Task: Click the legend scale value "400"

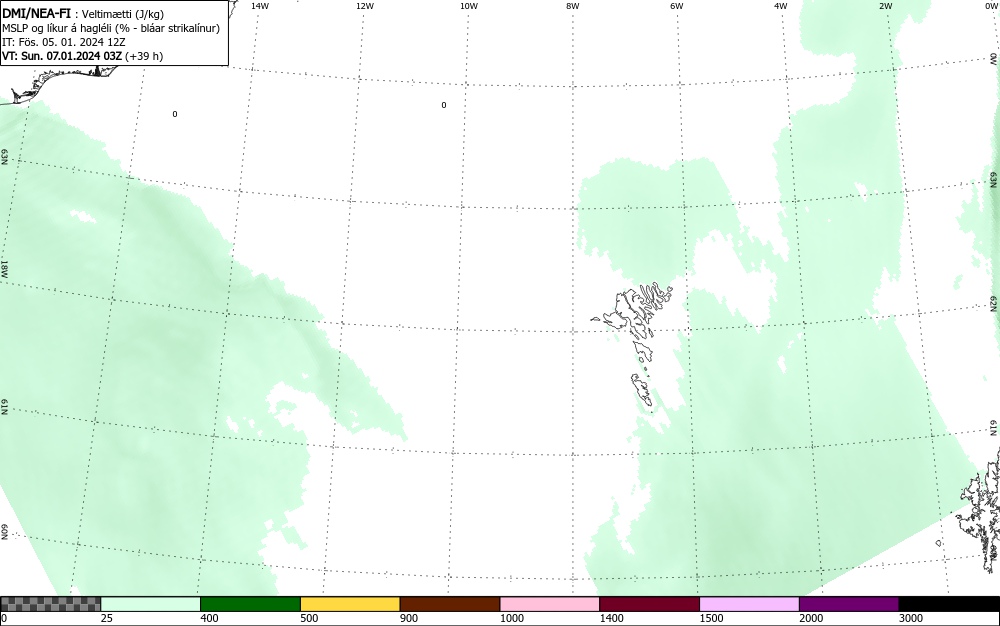Action: click(x=209, y=618)
